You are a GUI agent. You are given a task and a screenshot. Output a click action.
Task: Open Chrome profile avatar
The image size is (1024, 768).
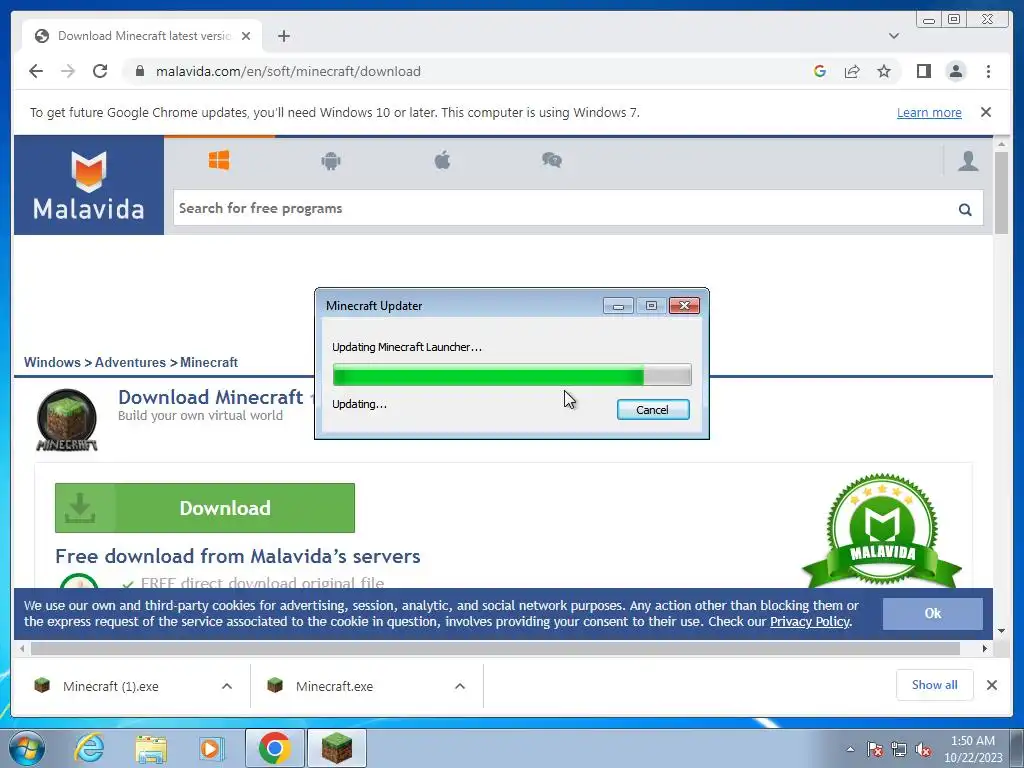955,71
